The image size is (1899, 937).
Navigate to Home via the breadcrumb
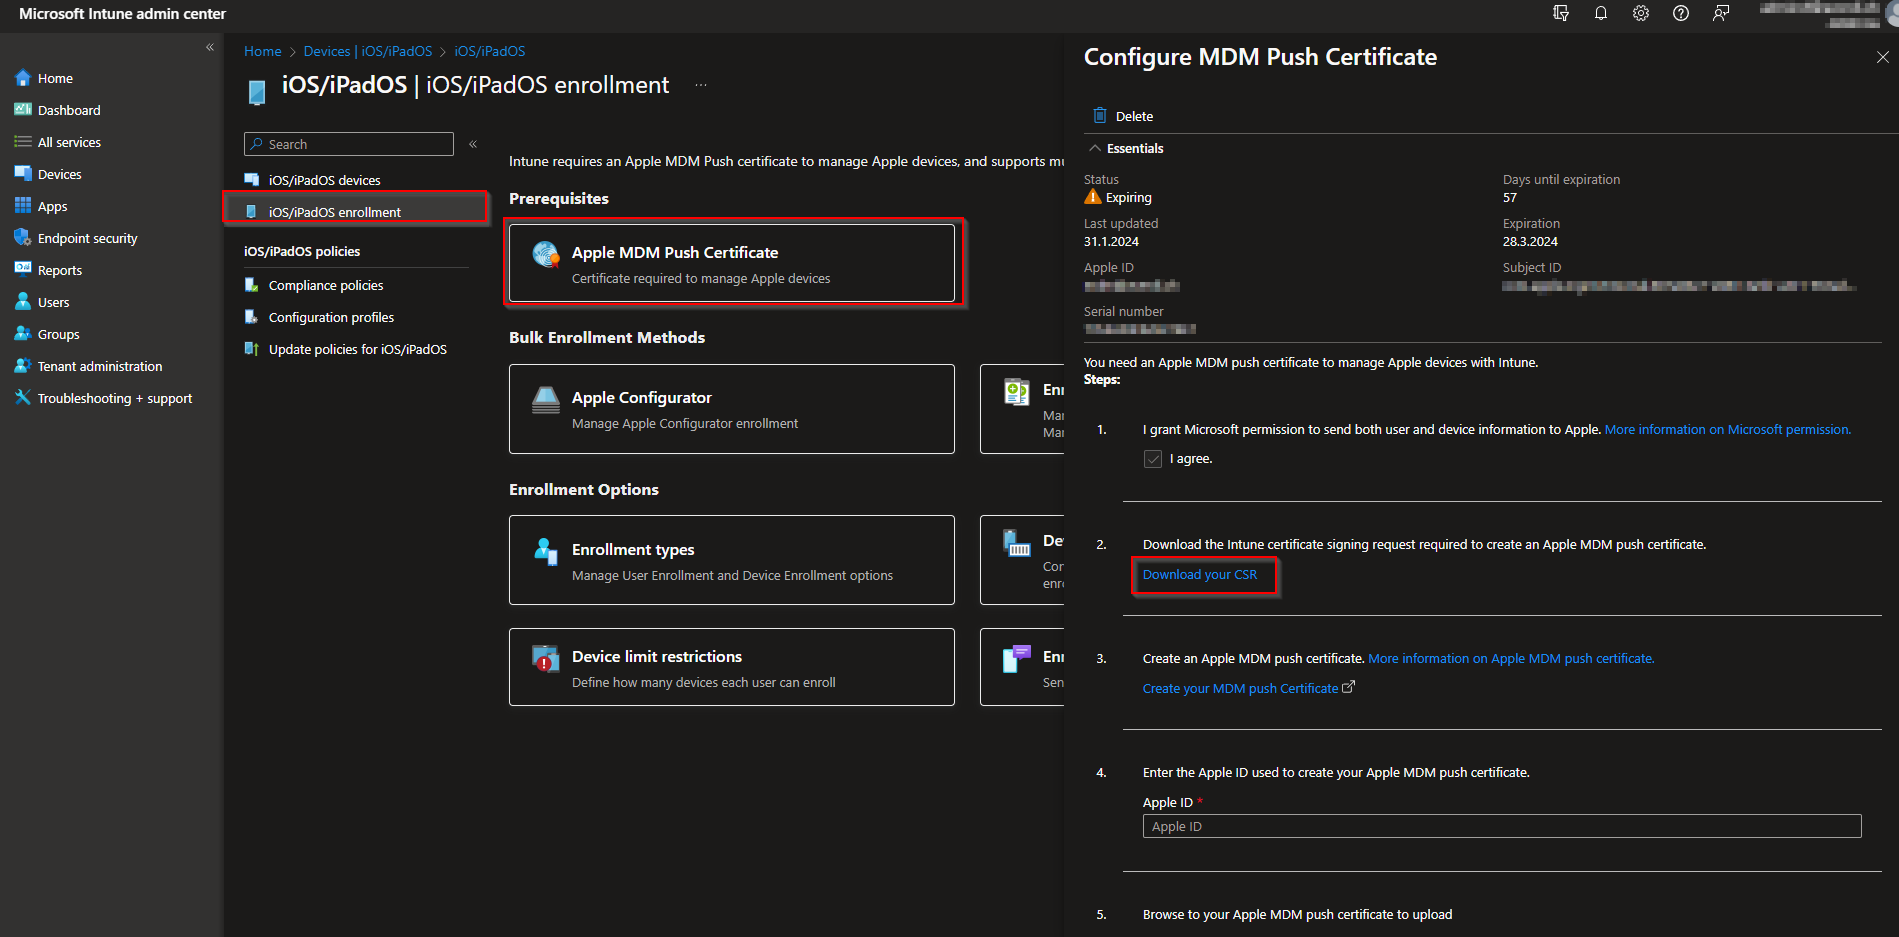click(x=262, y=50)
